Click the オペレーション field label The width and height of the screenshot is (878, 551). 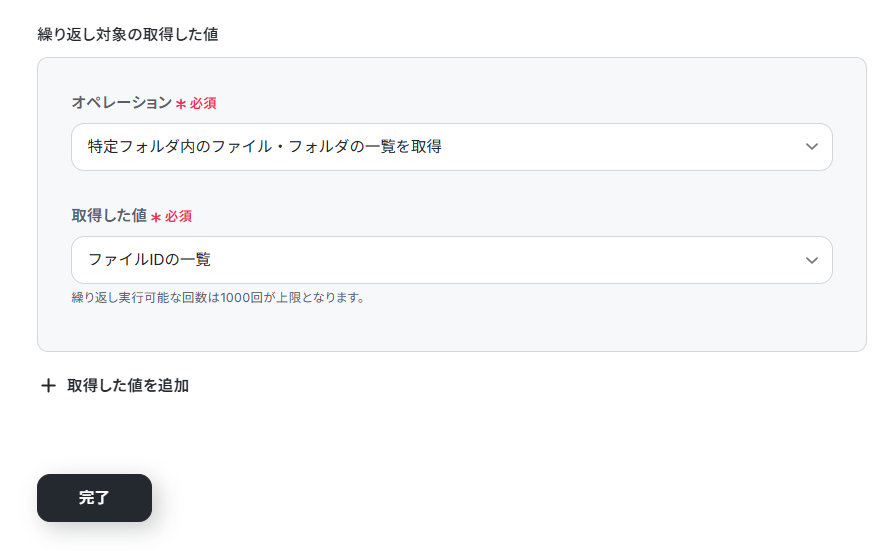pyautogui.click(x=122, y=102)
